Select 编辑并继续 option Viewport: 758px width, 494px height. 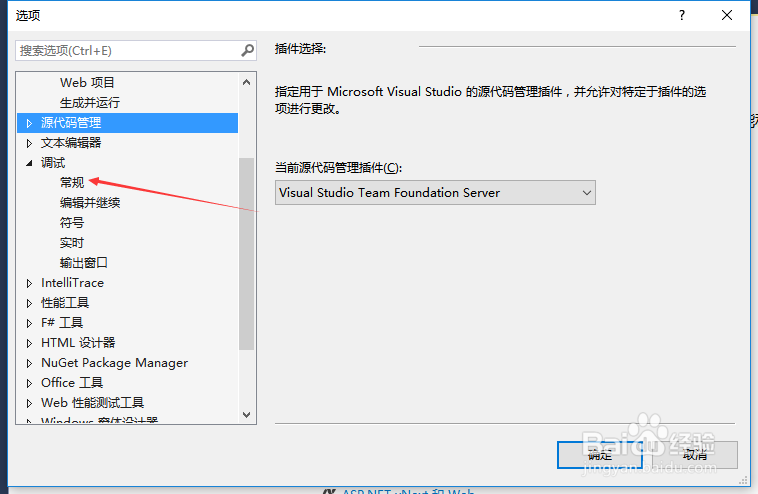(90, 203)
